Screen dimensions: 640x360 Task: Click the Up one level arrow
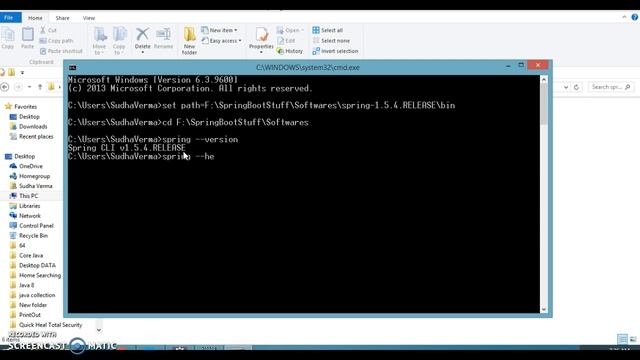click(x=40, y=87)
